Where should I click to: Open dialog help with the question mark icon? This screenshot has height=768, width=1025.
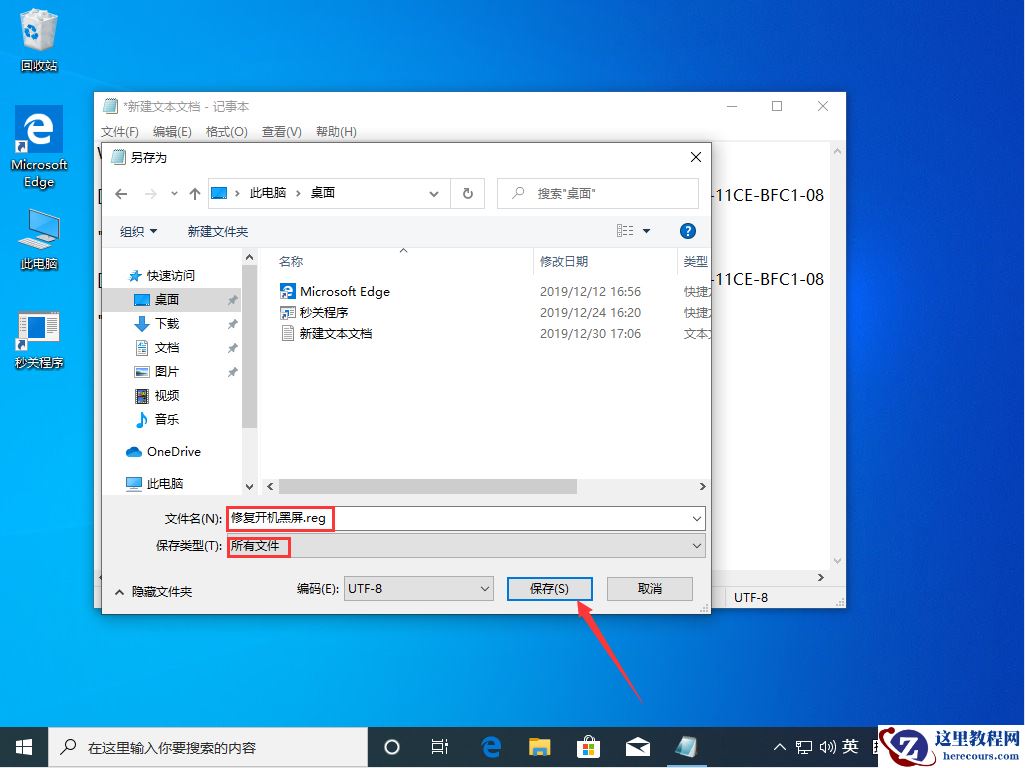click(688, 231)
